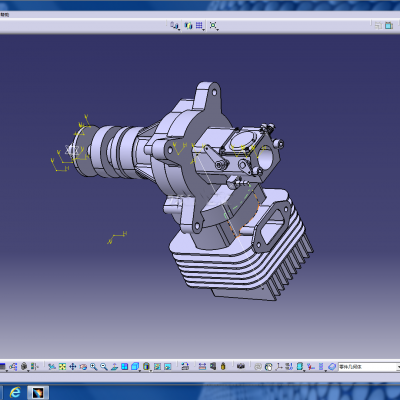Open the blue grid icon flyout arrow

pyautogui.click(x=203, y=30)
